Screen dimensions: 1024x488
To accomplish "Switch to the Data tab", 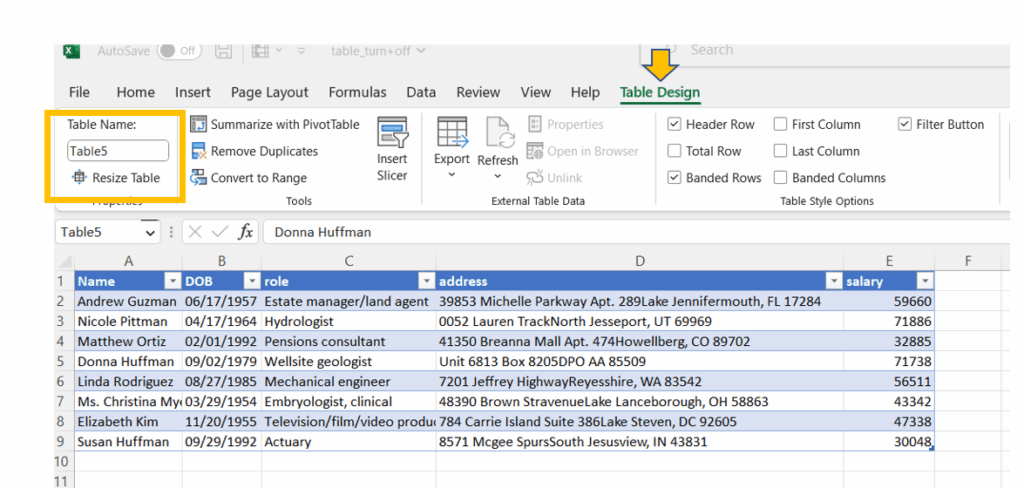I will tap(421, 93).
